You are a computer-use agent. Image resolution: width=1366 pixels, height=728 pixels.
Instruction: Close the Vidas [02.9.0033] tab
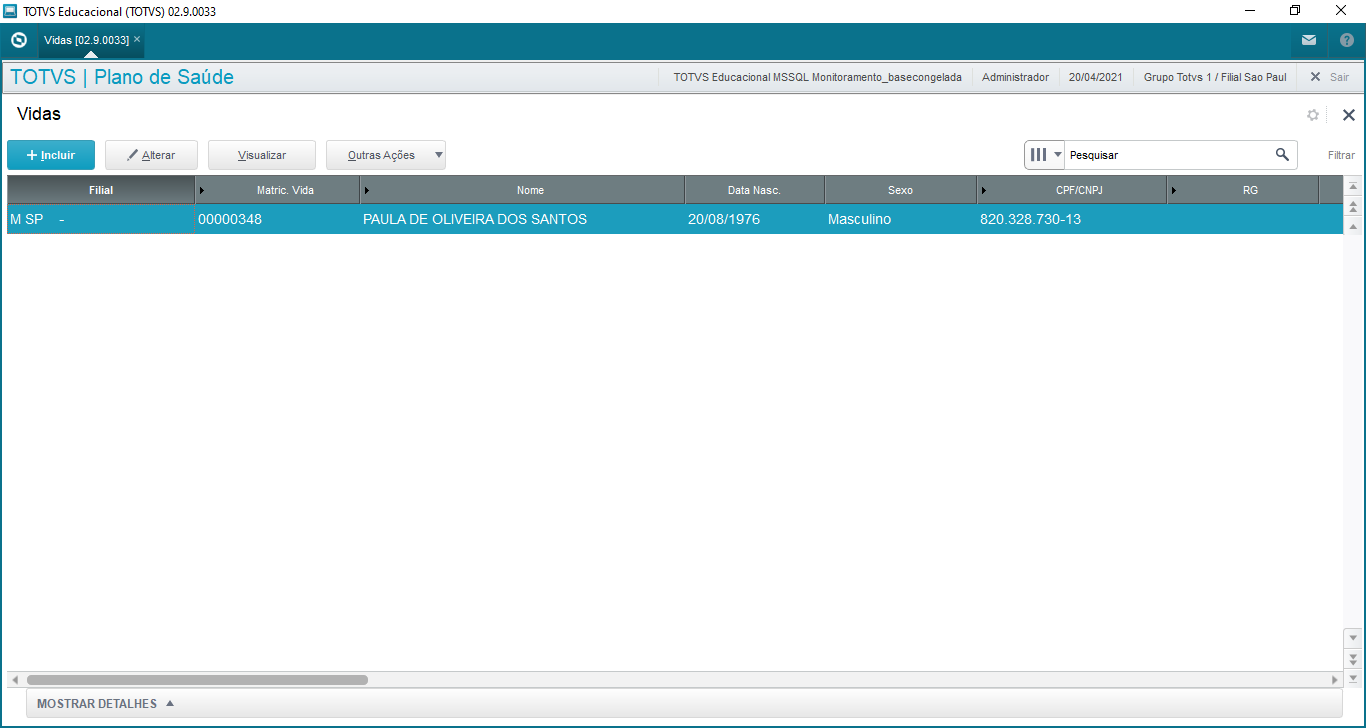(137, 40)
